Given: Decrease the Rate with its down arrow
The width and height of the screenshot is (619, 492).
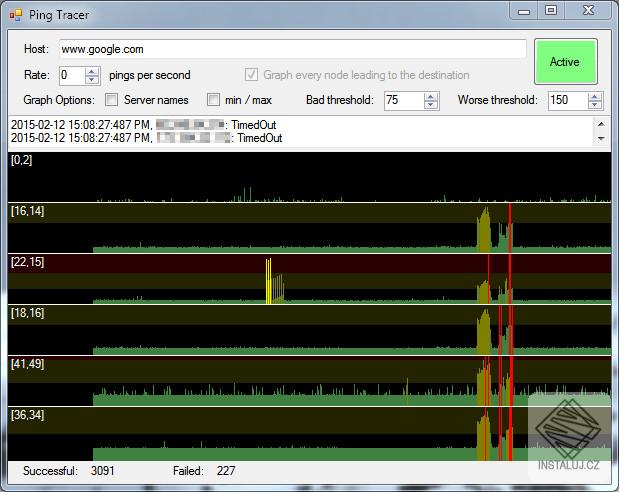Looking at the screenshot, I should (92, 79).
